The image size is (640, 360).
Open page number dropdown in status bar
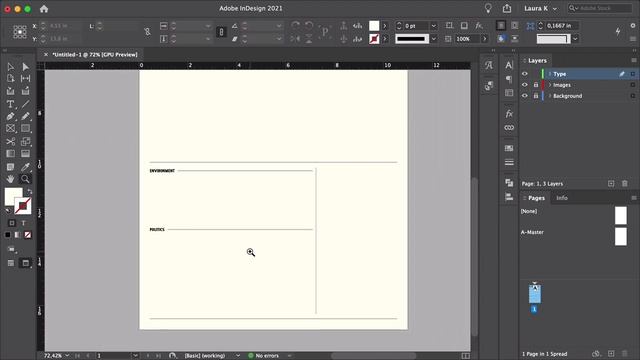(135, 356)
